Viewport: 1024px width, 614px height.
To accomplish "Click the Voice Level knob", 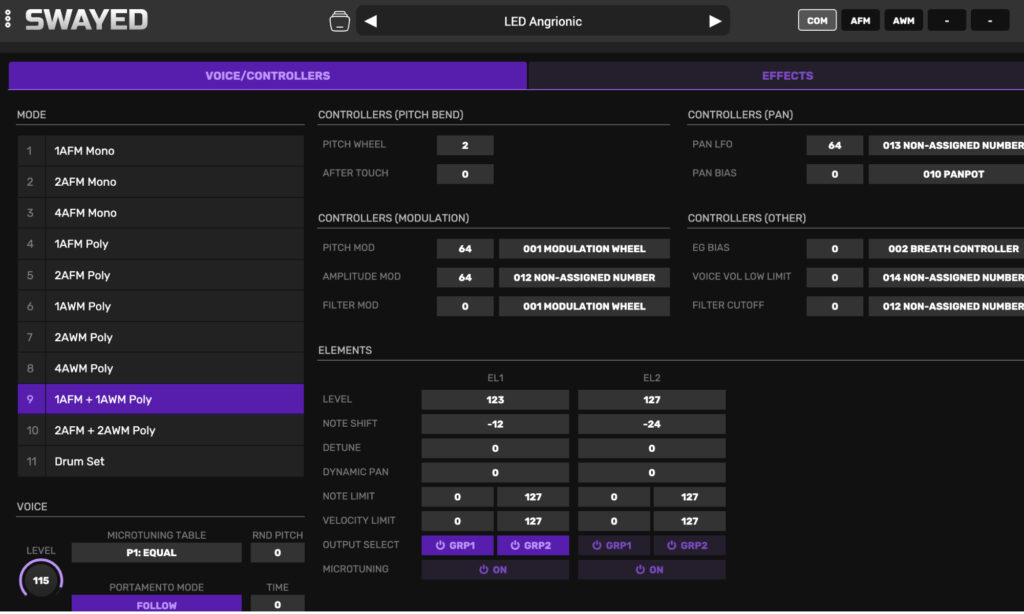I will (x=41, y=580).
